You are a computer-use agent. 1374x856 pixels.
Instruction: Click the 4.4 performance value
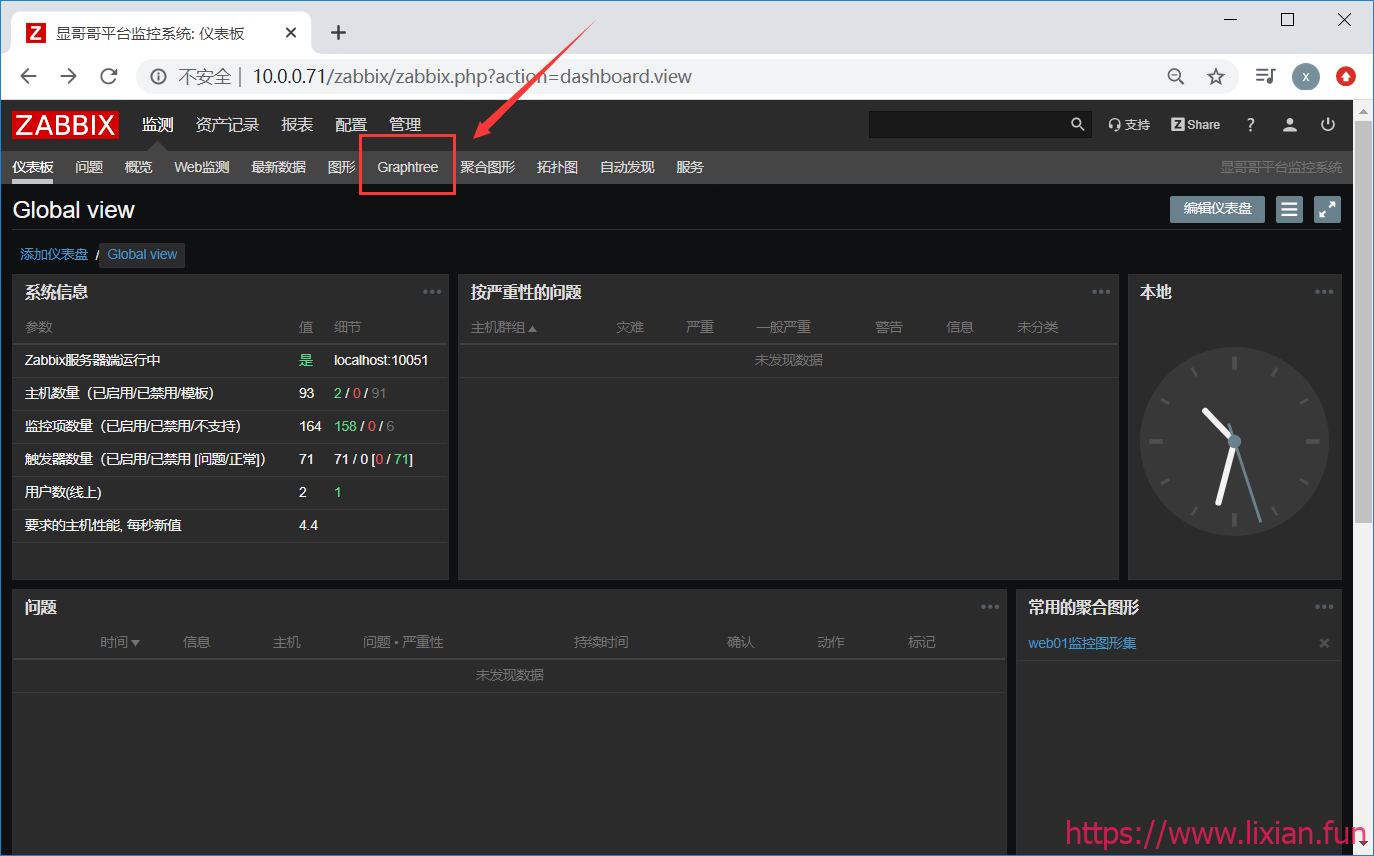tap(308, 525)
